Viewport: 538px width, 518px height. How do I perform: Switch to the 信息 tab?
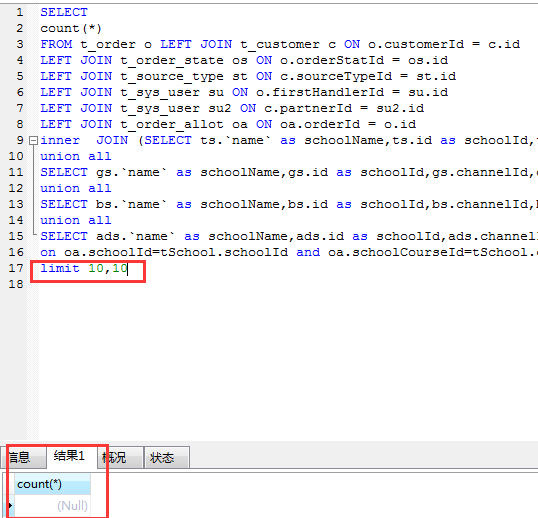pyautogui.click(x=23, y=457)
